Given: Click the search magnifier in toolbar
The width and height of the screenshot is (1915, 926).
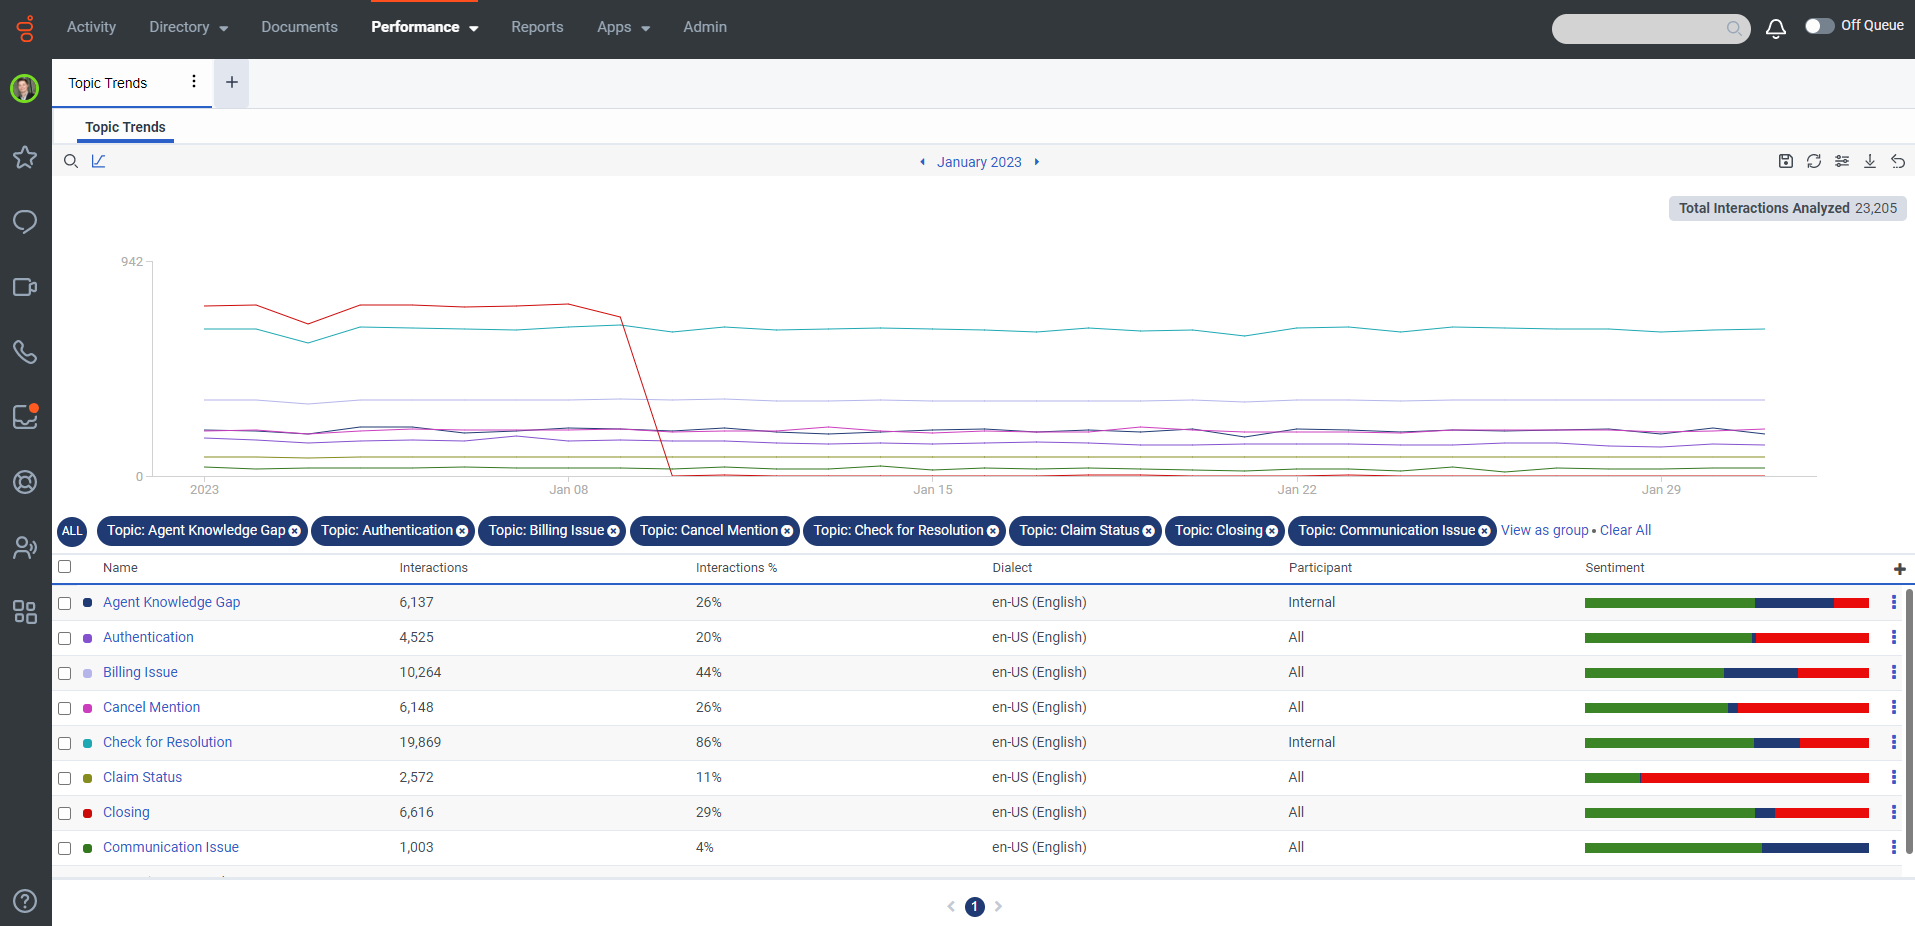Looking at the screenshot, I should click(71, 161).
